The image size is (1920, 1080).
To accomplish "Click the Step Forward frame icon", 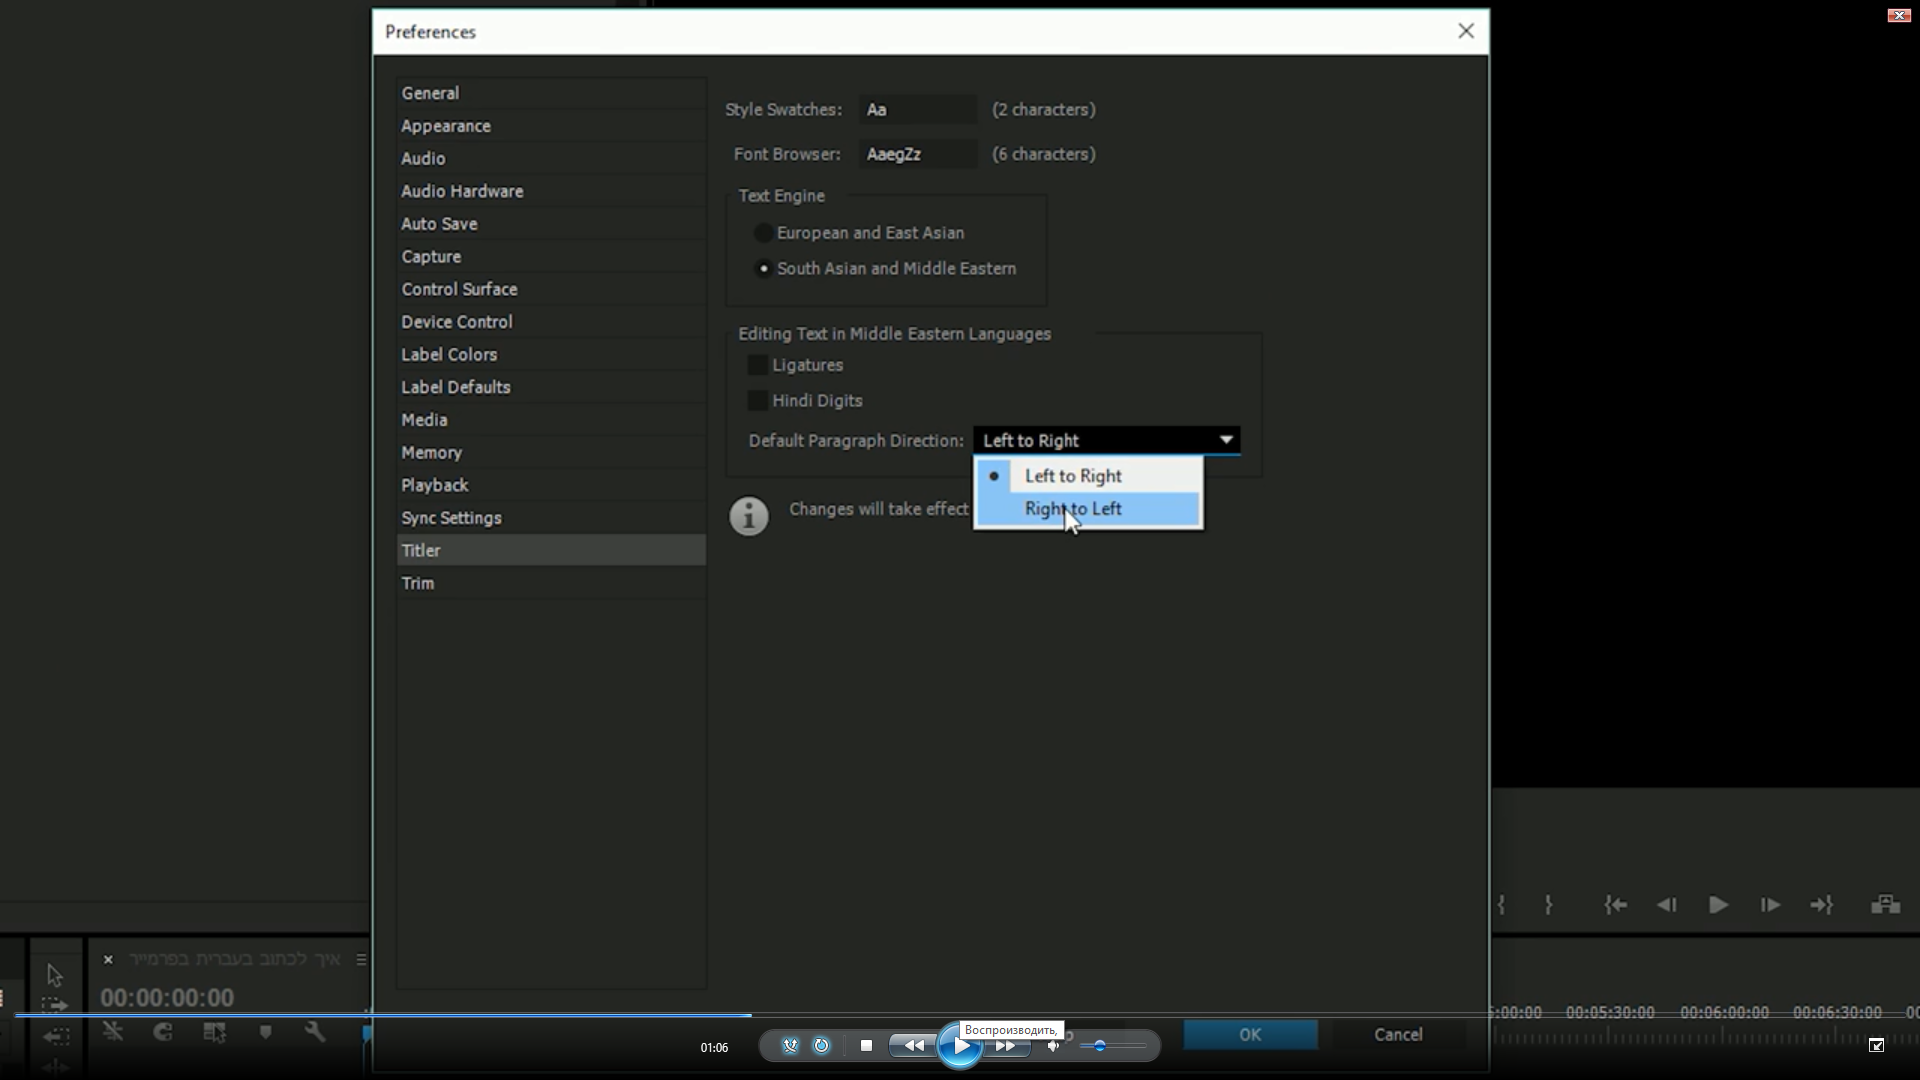I will 1770,905.
